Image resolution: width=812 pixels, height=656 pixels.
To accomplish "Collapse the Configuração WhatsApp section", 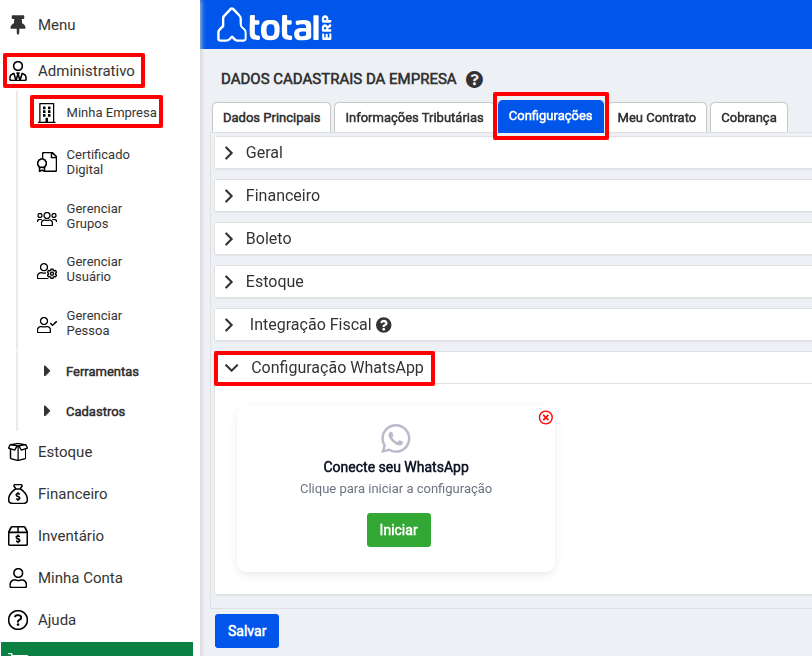I will tap(326, 368).
